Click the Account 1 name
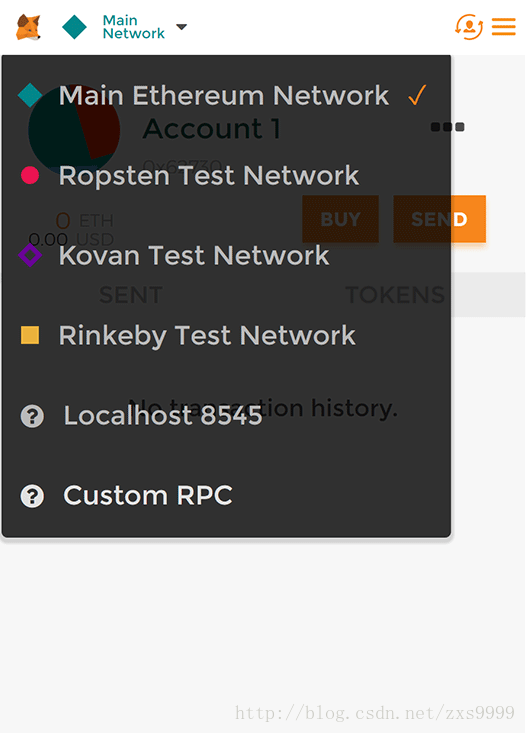This screenshot has height=733, width=526. [211, 129]
